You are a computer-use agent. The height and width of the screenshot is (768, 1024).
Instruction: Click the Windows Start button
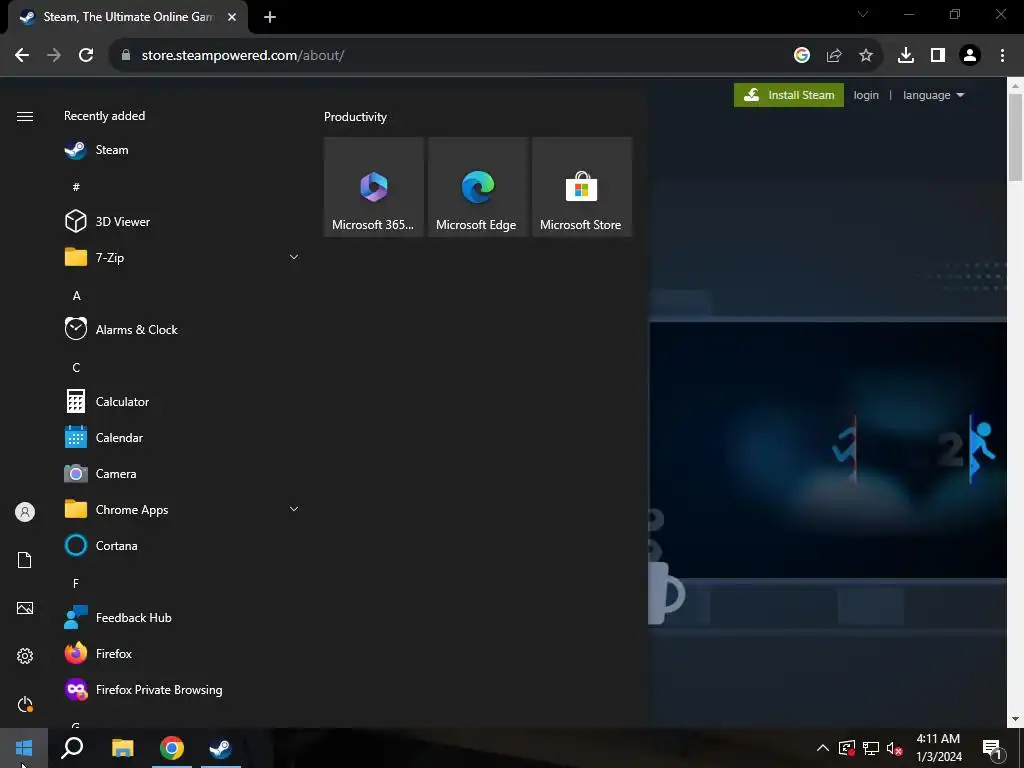(24, 748)
